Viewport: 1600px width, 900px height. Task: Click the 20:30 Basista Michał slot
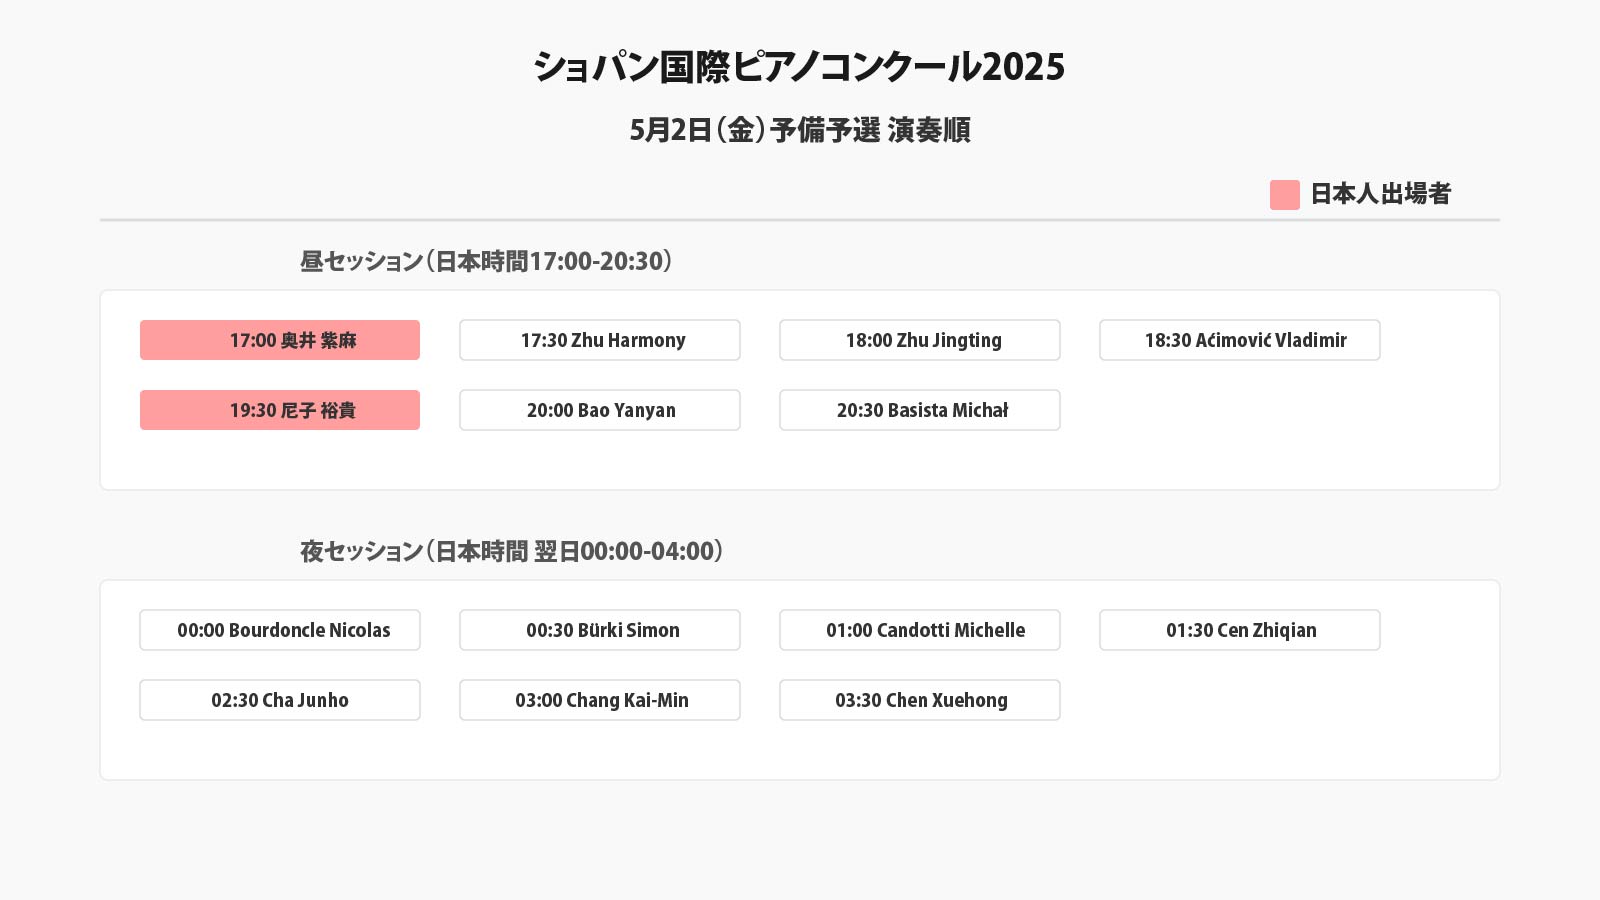pyautogui.click(x=920, y=410)
